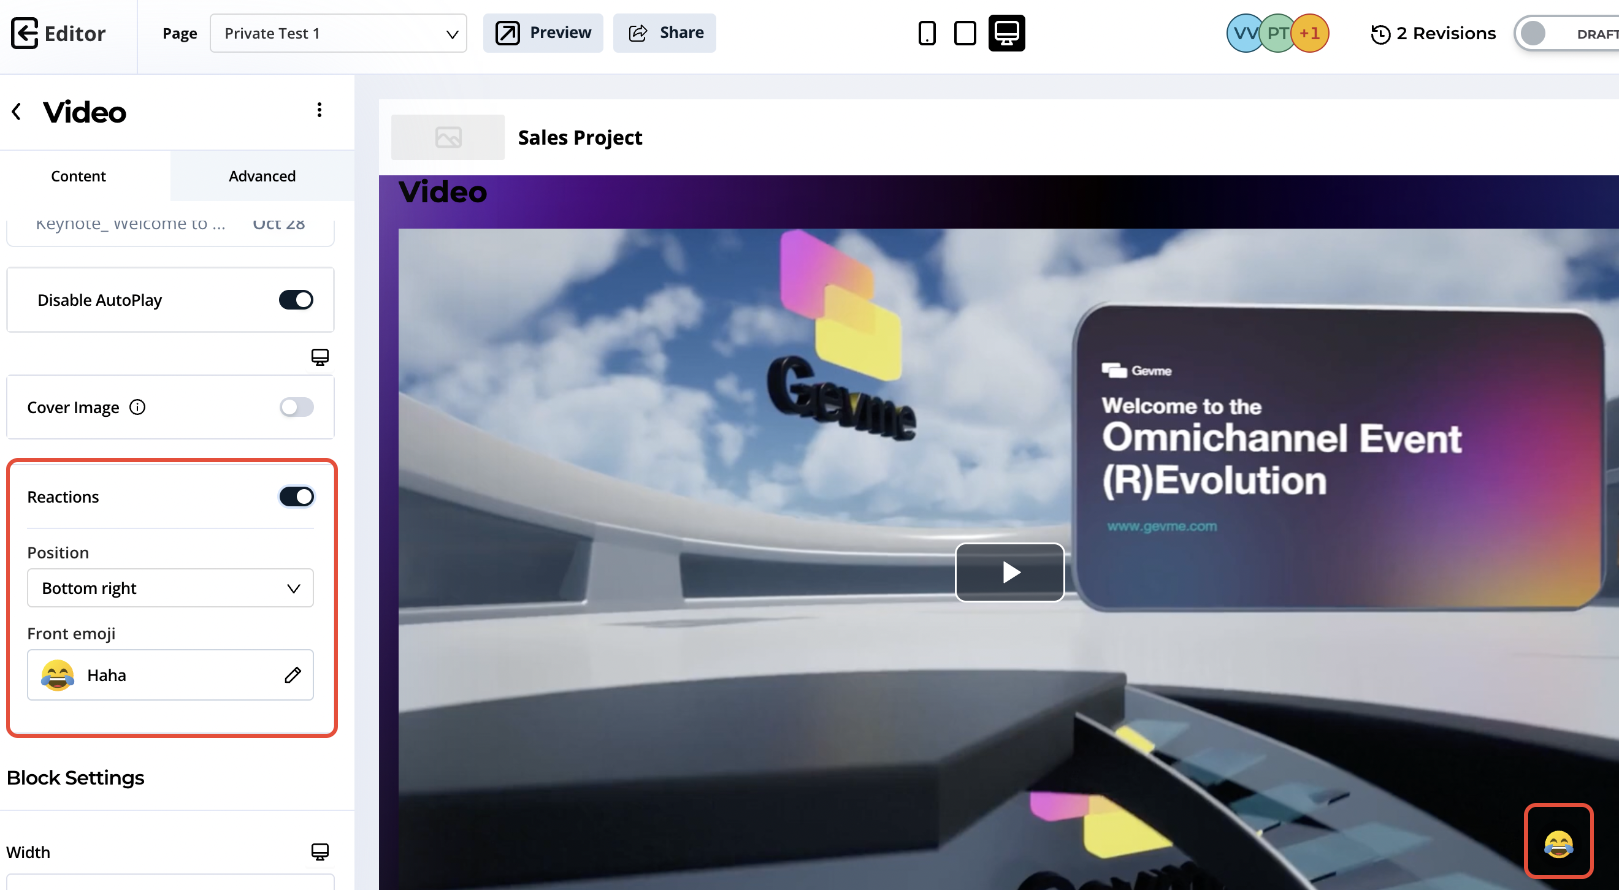Click the Width responsive device icon

[320, 852]
